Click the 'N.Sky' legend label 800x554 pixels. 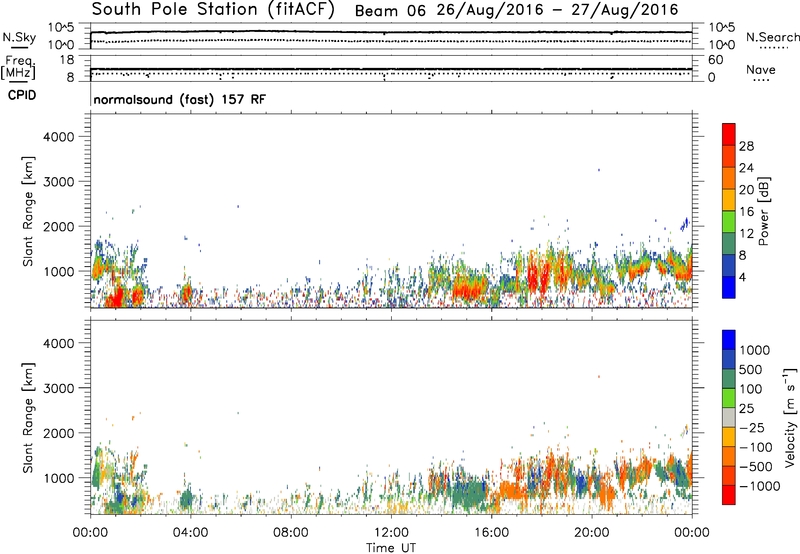point(19,37)
